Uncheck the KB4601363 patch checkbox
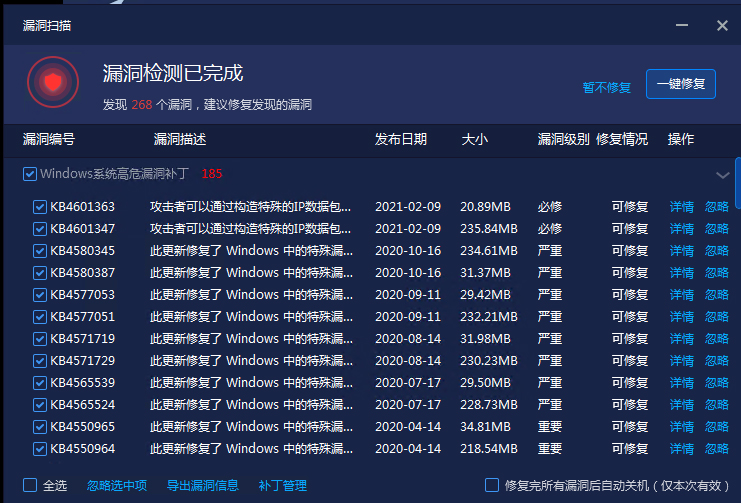 40,207
